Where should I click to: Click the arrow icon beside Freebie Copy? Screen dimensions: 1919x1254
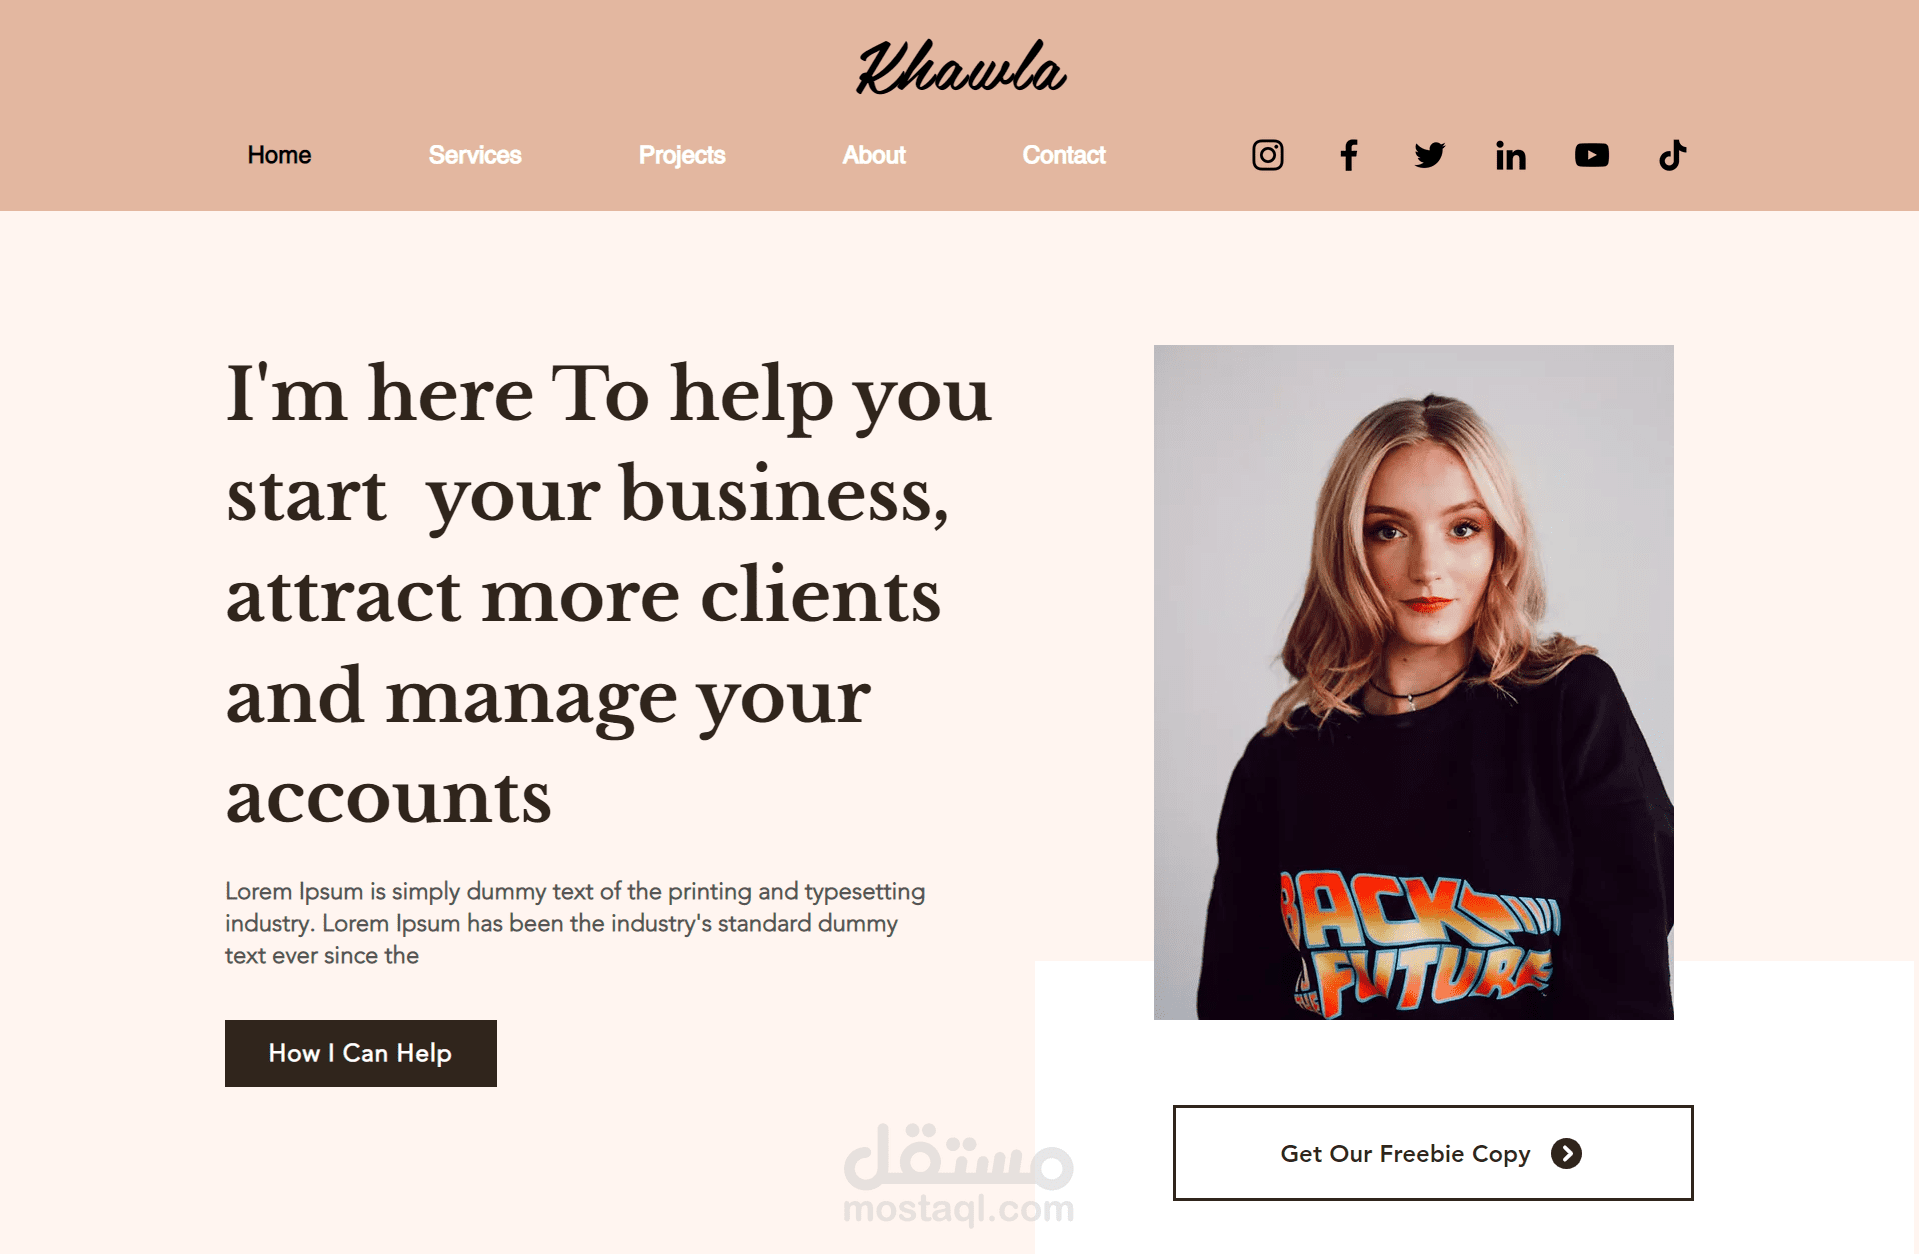(x=1566, y=1153)
